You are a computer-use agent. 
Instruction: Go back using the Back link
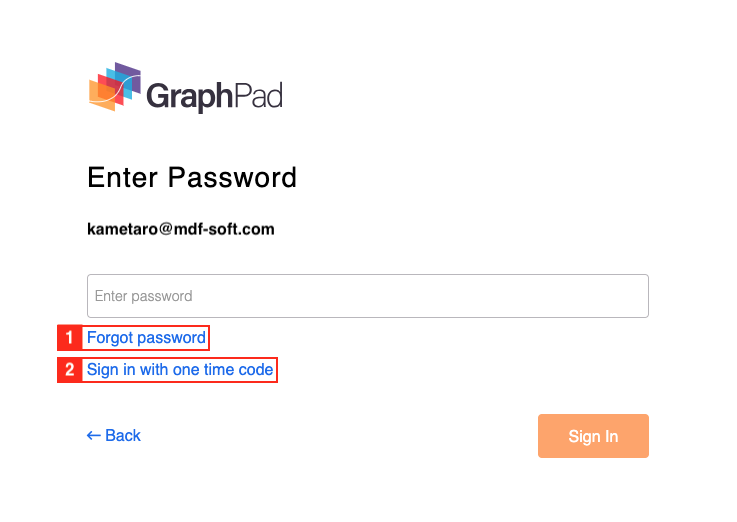coord(114,436)
